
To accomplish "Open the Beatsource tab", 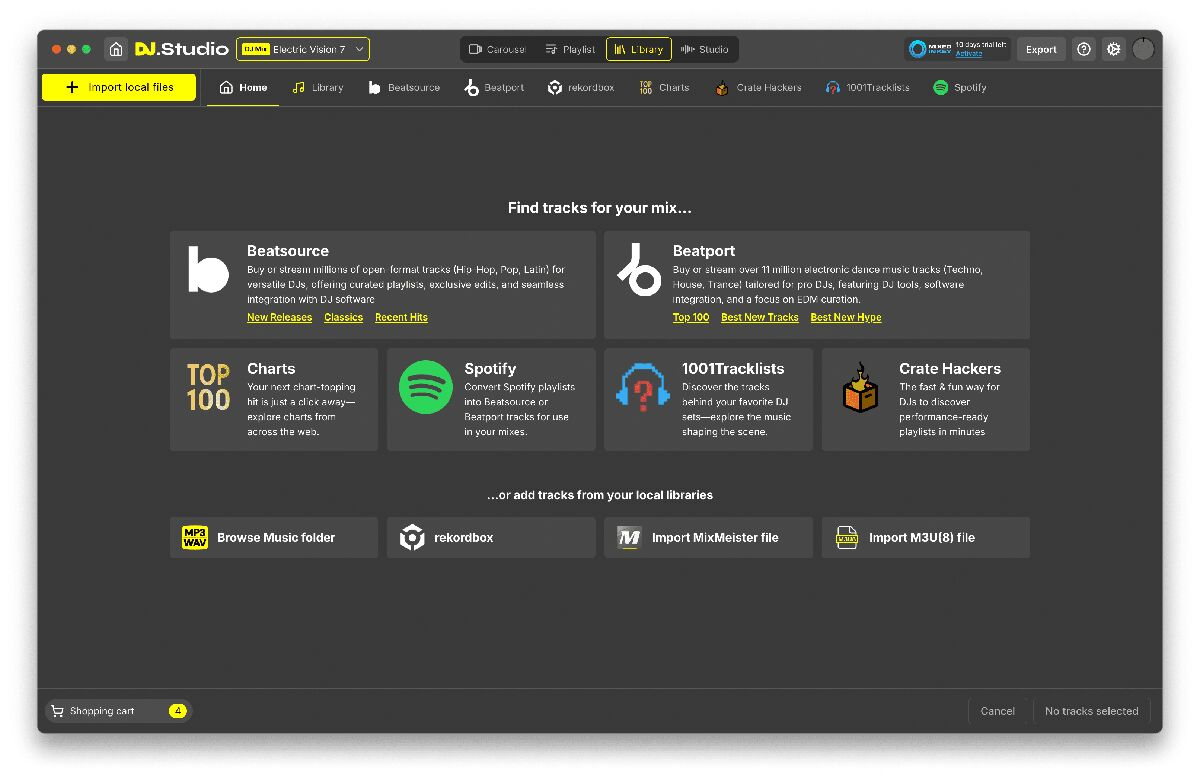I will 404,88.
